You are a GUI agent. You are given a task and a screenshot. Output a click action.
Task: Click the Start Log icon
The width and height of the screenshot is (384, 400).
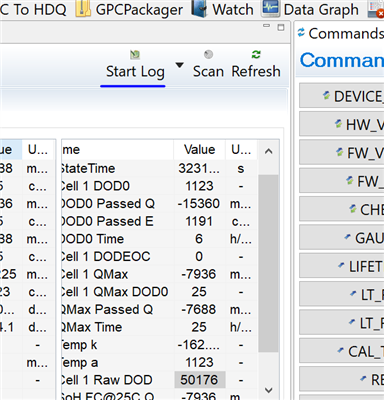click(x=135, y=55)
